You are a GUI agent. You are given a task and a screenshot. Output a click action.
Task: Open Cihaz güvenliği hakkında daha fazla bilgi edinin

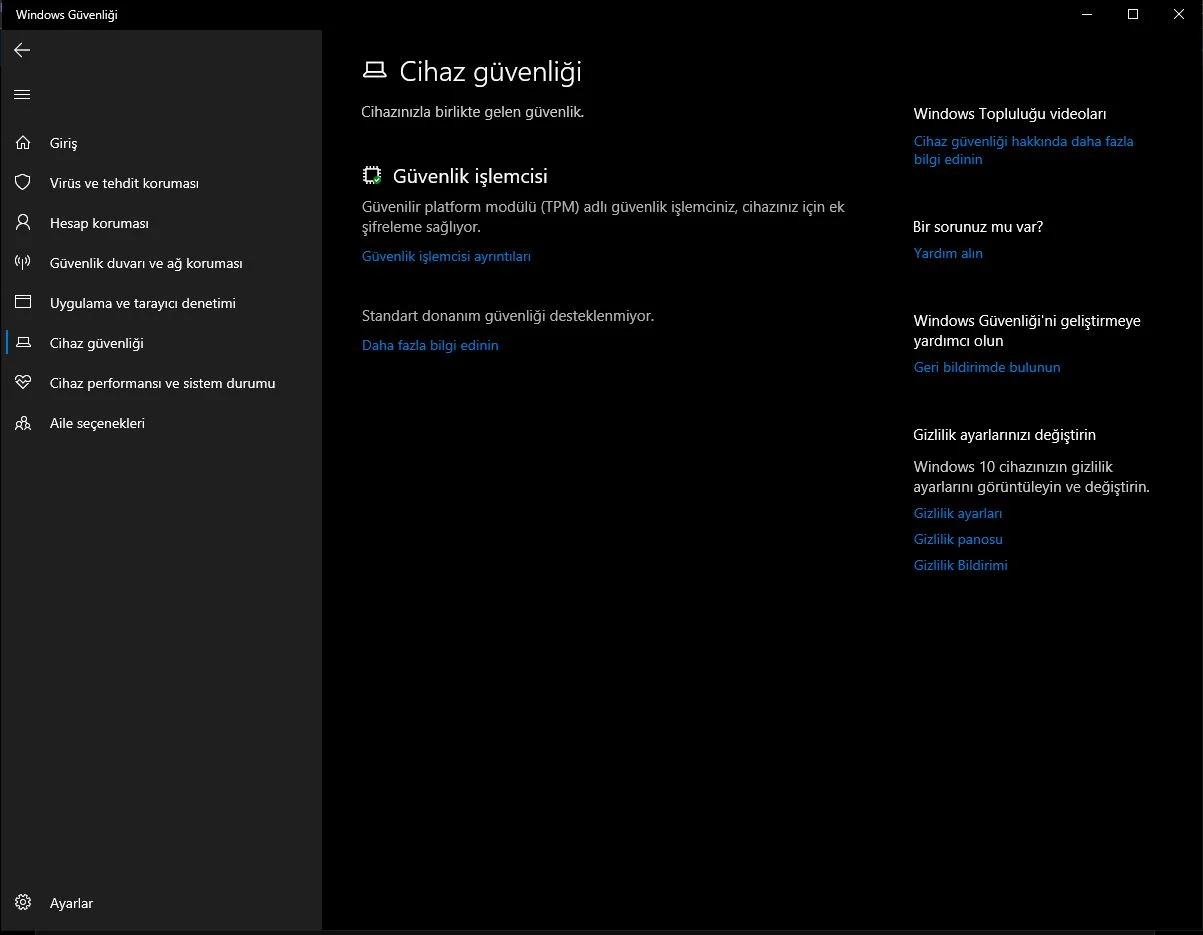coord(1023,150)
